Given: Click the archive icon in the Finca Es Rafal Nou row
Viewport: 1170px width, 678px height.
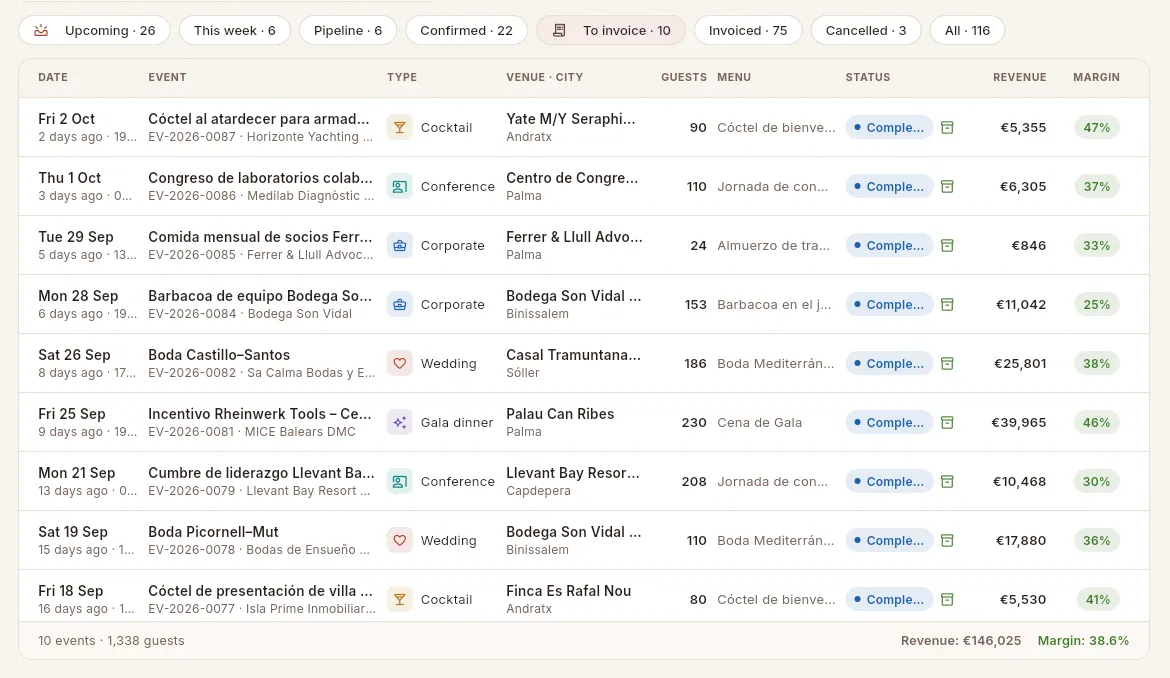Looking at the screenshot, I should click(947, 599).
